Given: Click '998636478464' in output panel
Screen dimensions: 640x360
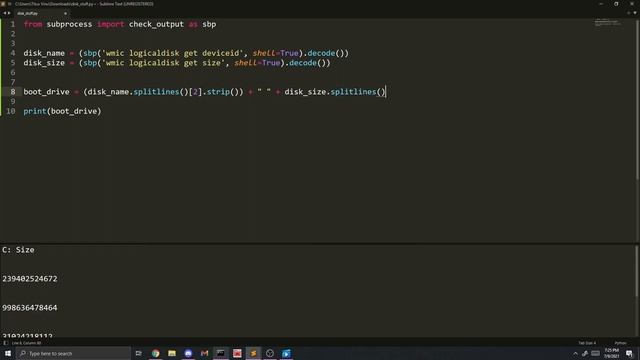Looking at the screenshot, I should [x=30, y=308].
